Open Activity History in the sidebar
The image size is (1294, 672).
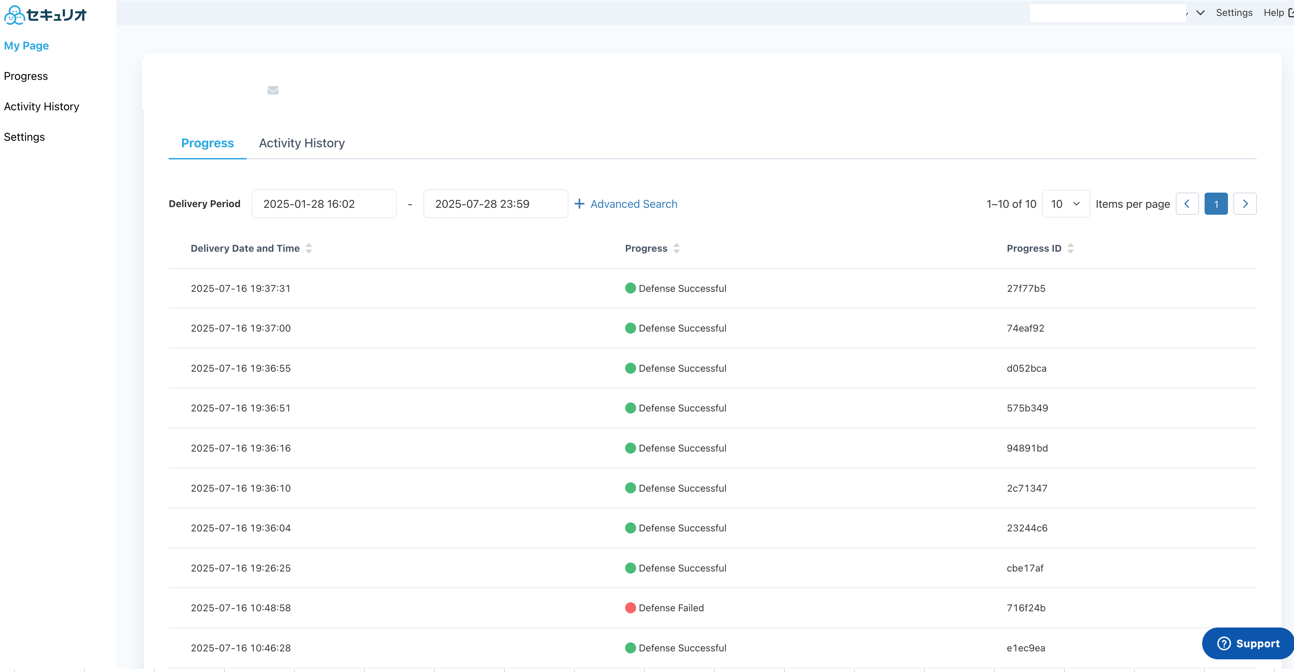41,106
